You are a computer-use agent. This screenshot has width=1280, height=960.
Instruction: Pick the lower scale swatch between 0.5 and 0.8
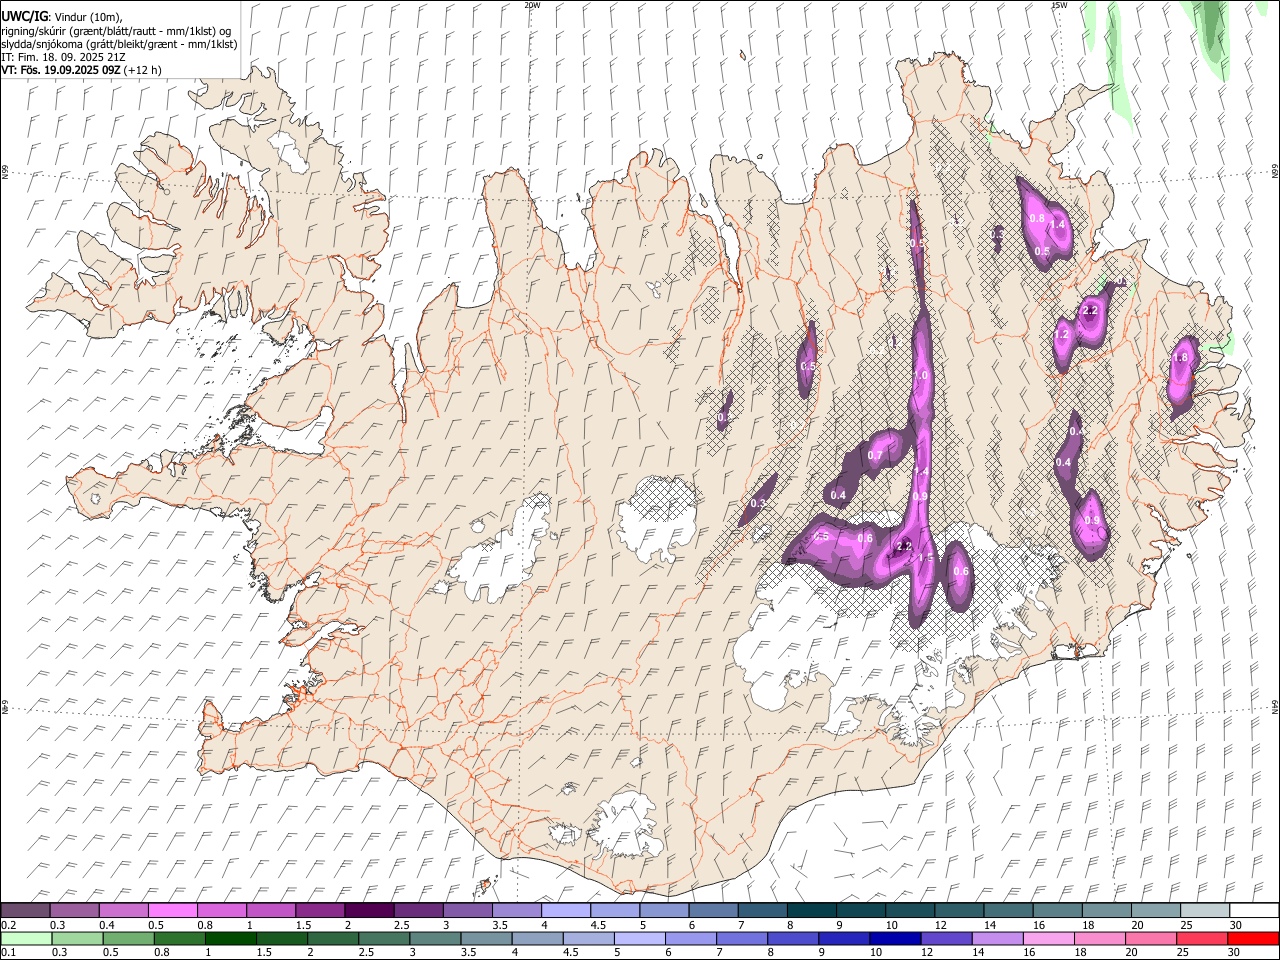click(x=128, y=938)
